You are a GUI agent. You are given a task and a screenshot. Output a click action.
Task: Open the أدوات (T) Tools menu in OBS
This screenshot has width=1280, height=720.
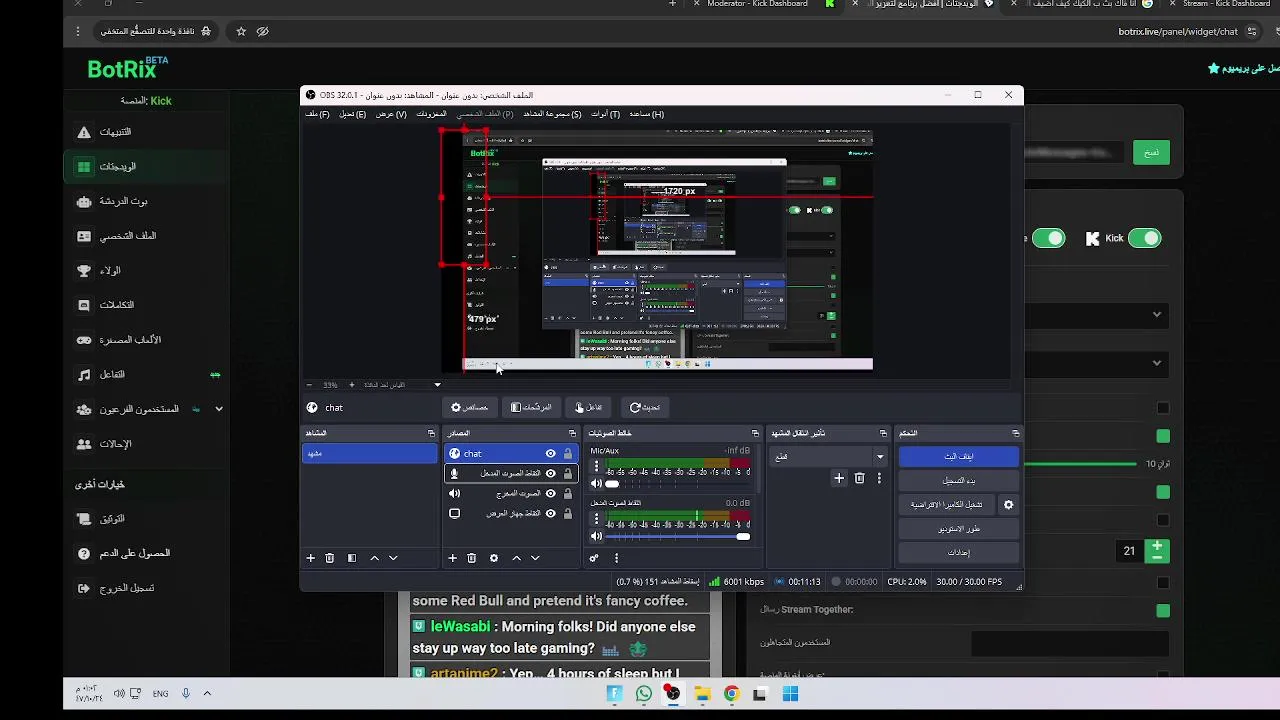pos(605,114)
